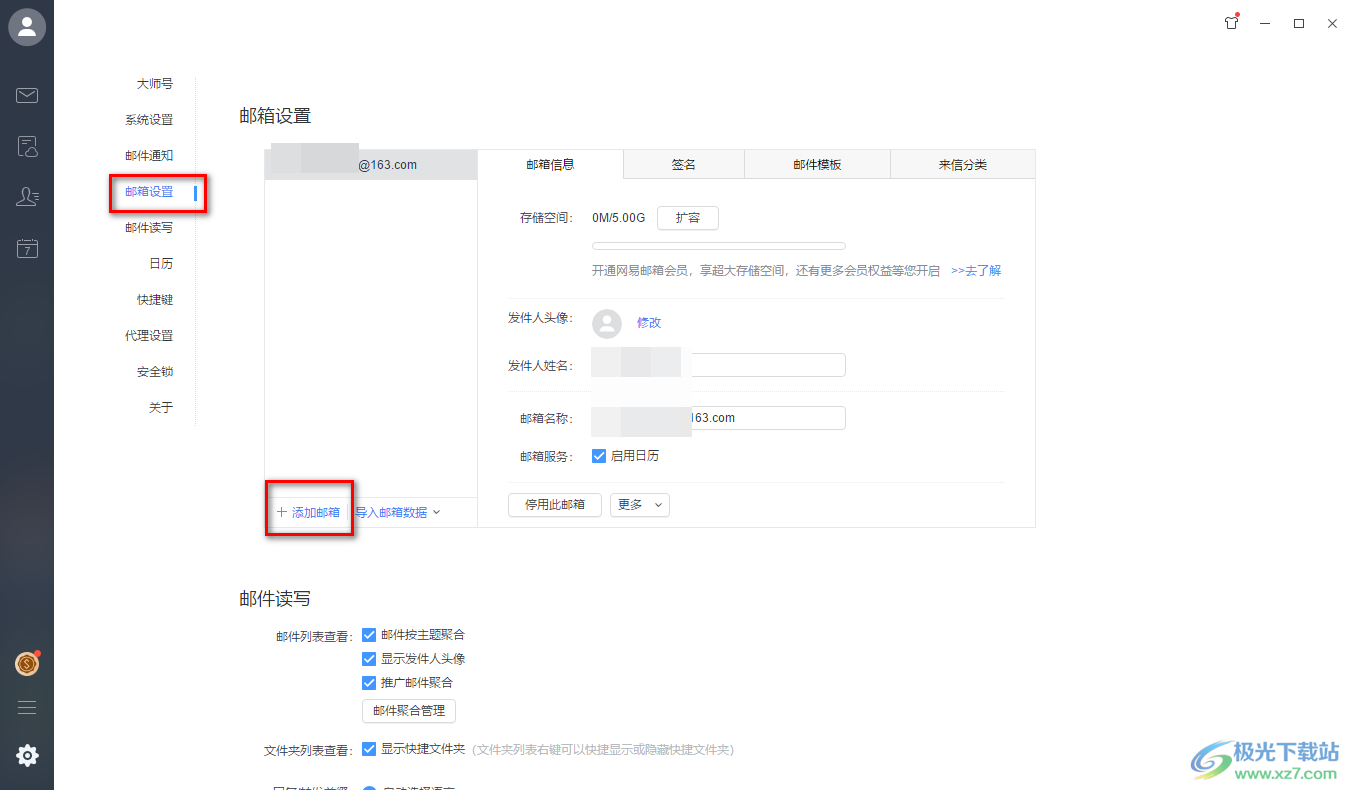The image size is (1350, 790).
Task: Switch to 邮件模板 tab
Action: [817, 165]
